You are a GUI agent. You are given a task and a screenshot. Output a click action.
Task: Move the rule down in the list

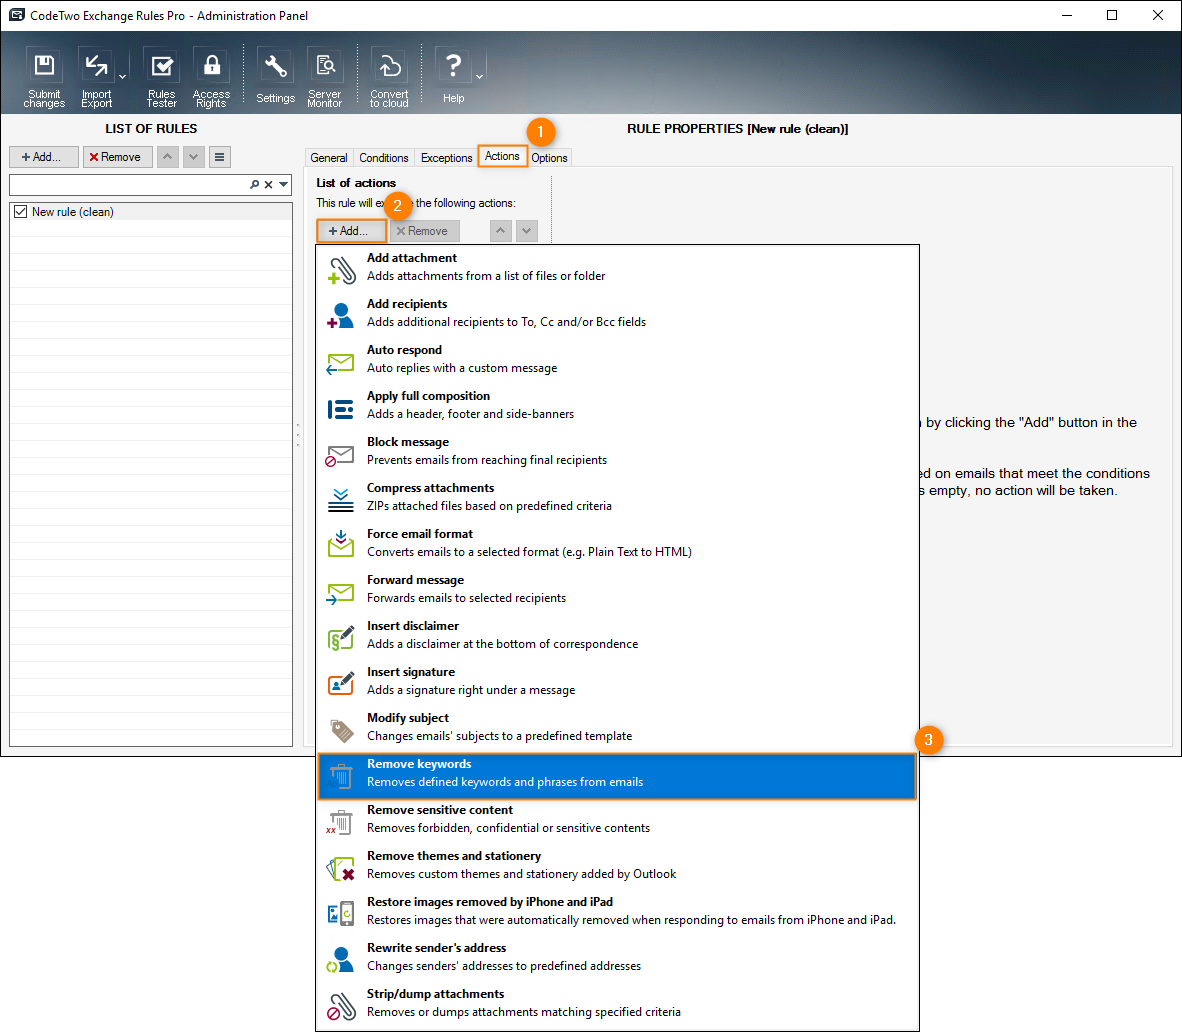[x=194, y=157]
